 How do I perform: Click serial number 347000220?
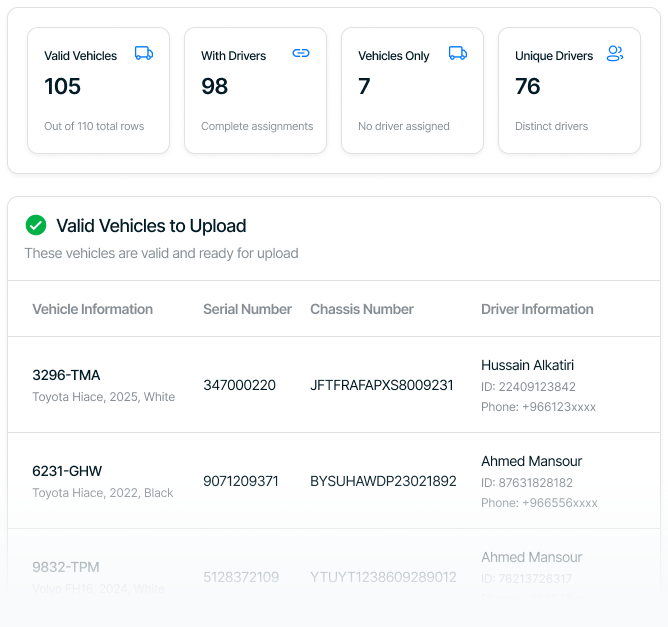239,385
